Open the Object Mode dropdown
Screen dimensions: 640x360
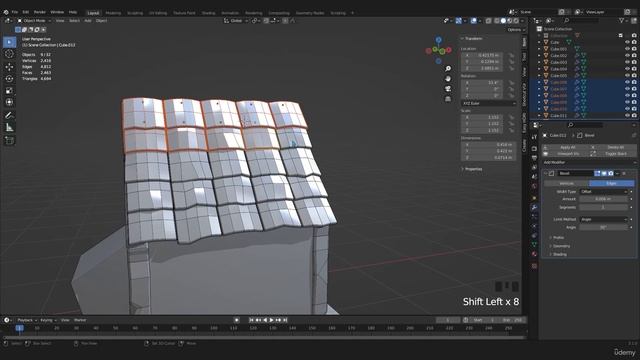[34, 20]
